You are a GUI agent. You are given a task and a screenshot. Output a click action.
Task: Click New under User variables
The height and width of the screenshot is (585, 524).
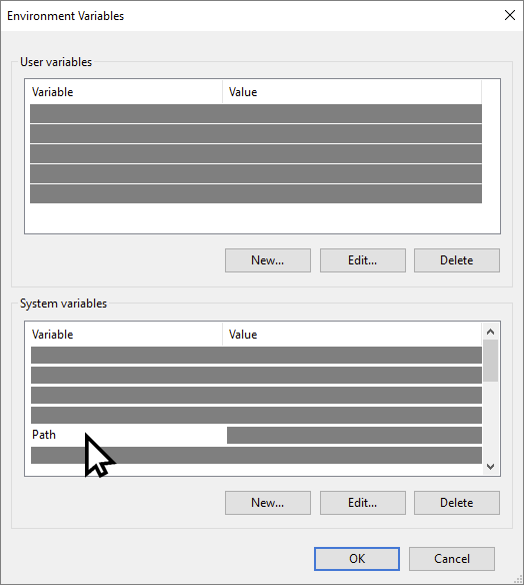(x=268, y=260)
